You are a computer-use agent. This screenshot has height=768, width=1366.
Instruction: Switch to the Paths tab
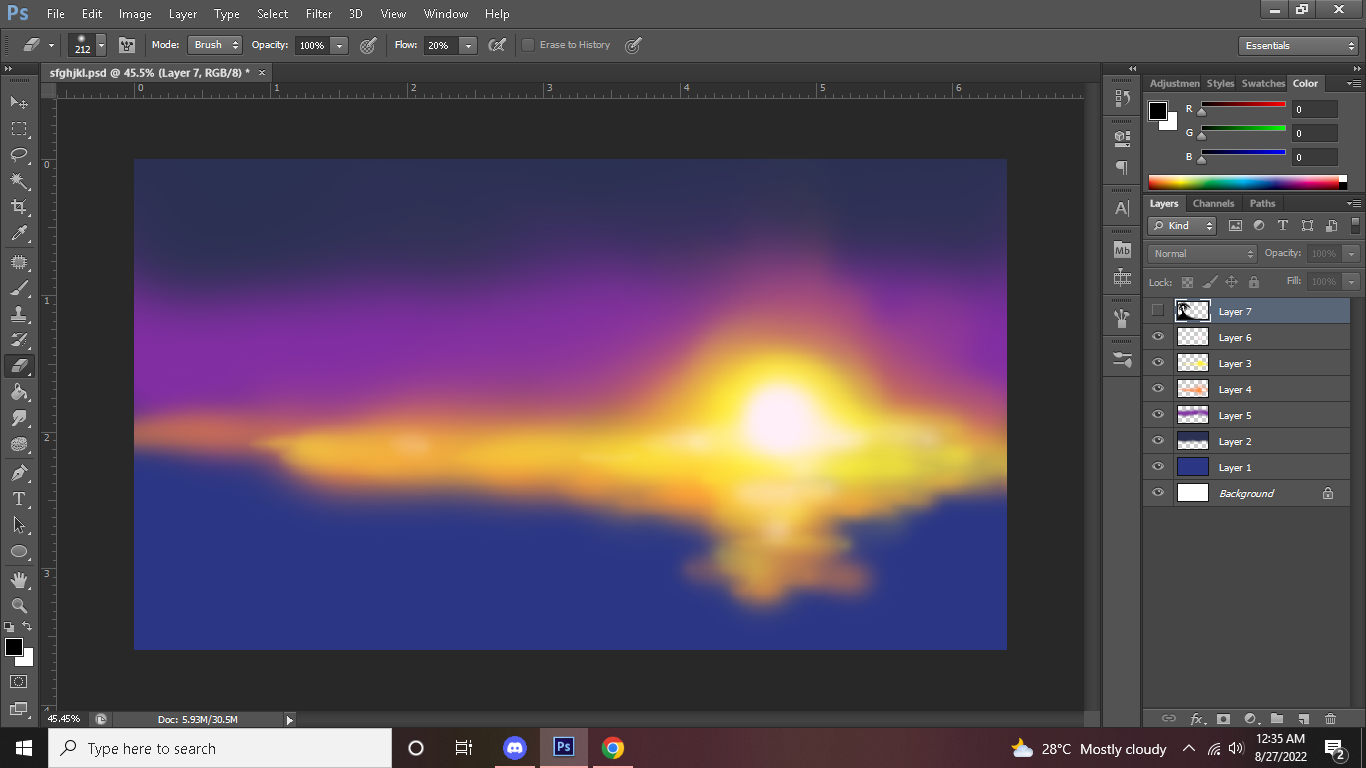tap(1263, 203)
